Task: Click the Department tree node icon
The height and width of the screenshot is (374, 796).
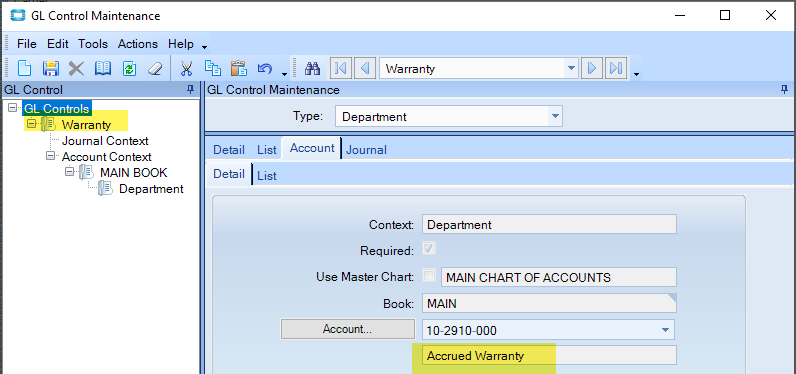Action: click(x=106, y=189)
